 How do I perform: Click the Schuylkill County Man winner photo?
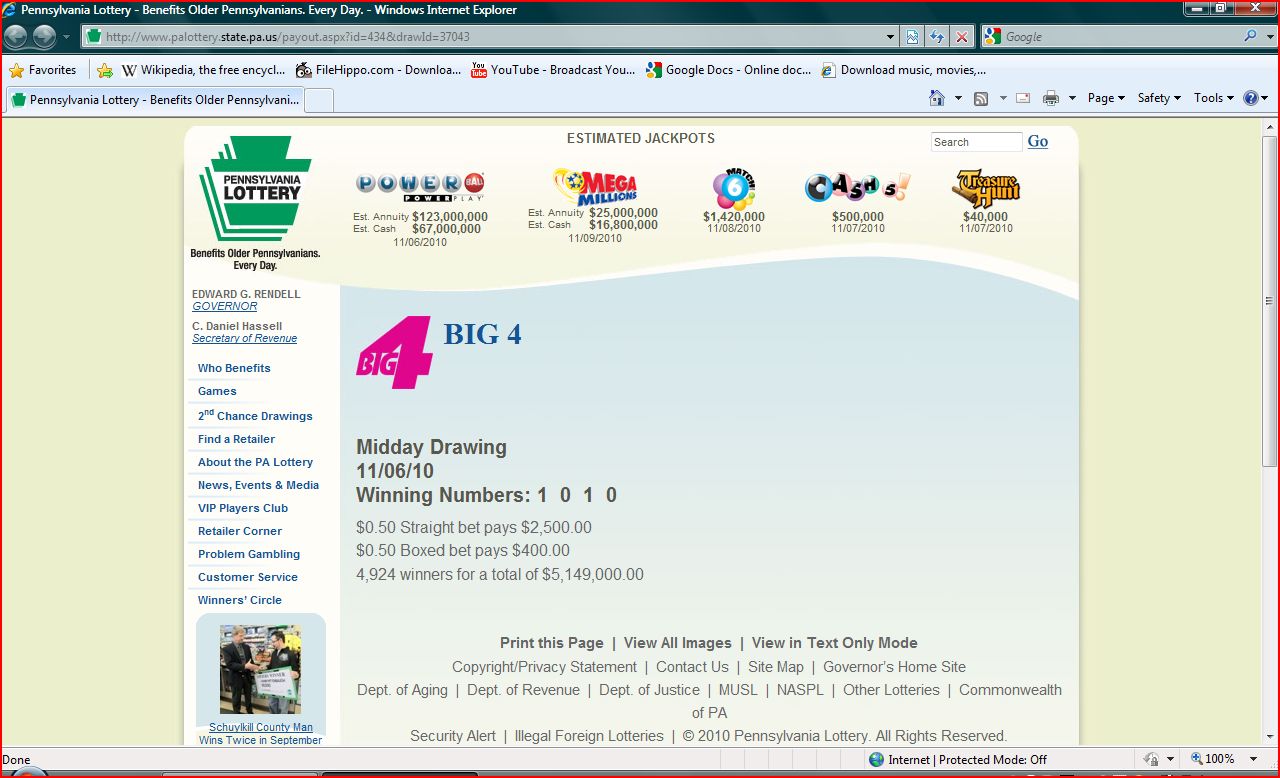click(x=260, y=669)
